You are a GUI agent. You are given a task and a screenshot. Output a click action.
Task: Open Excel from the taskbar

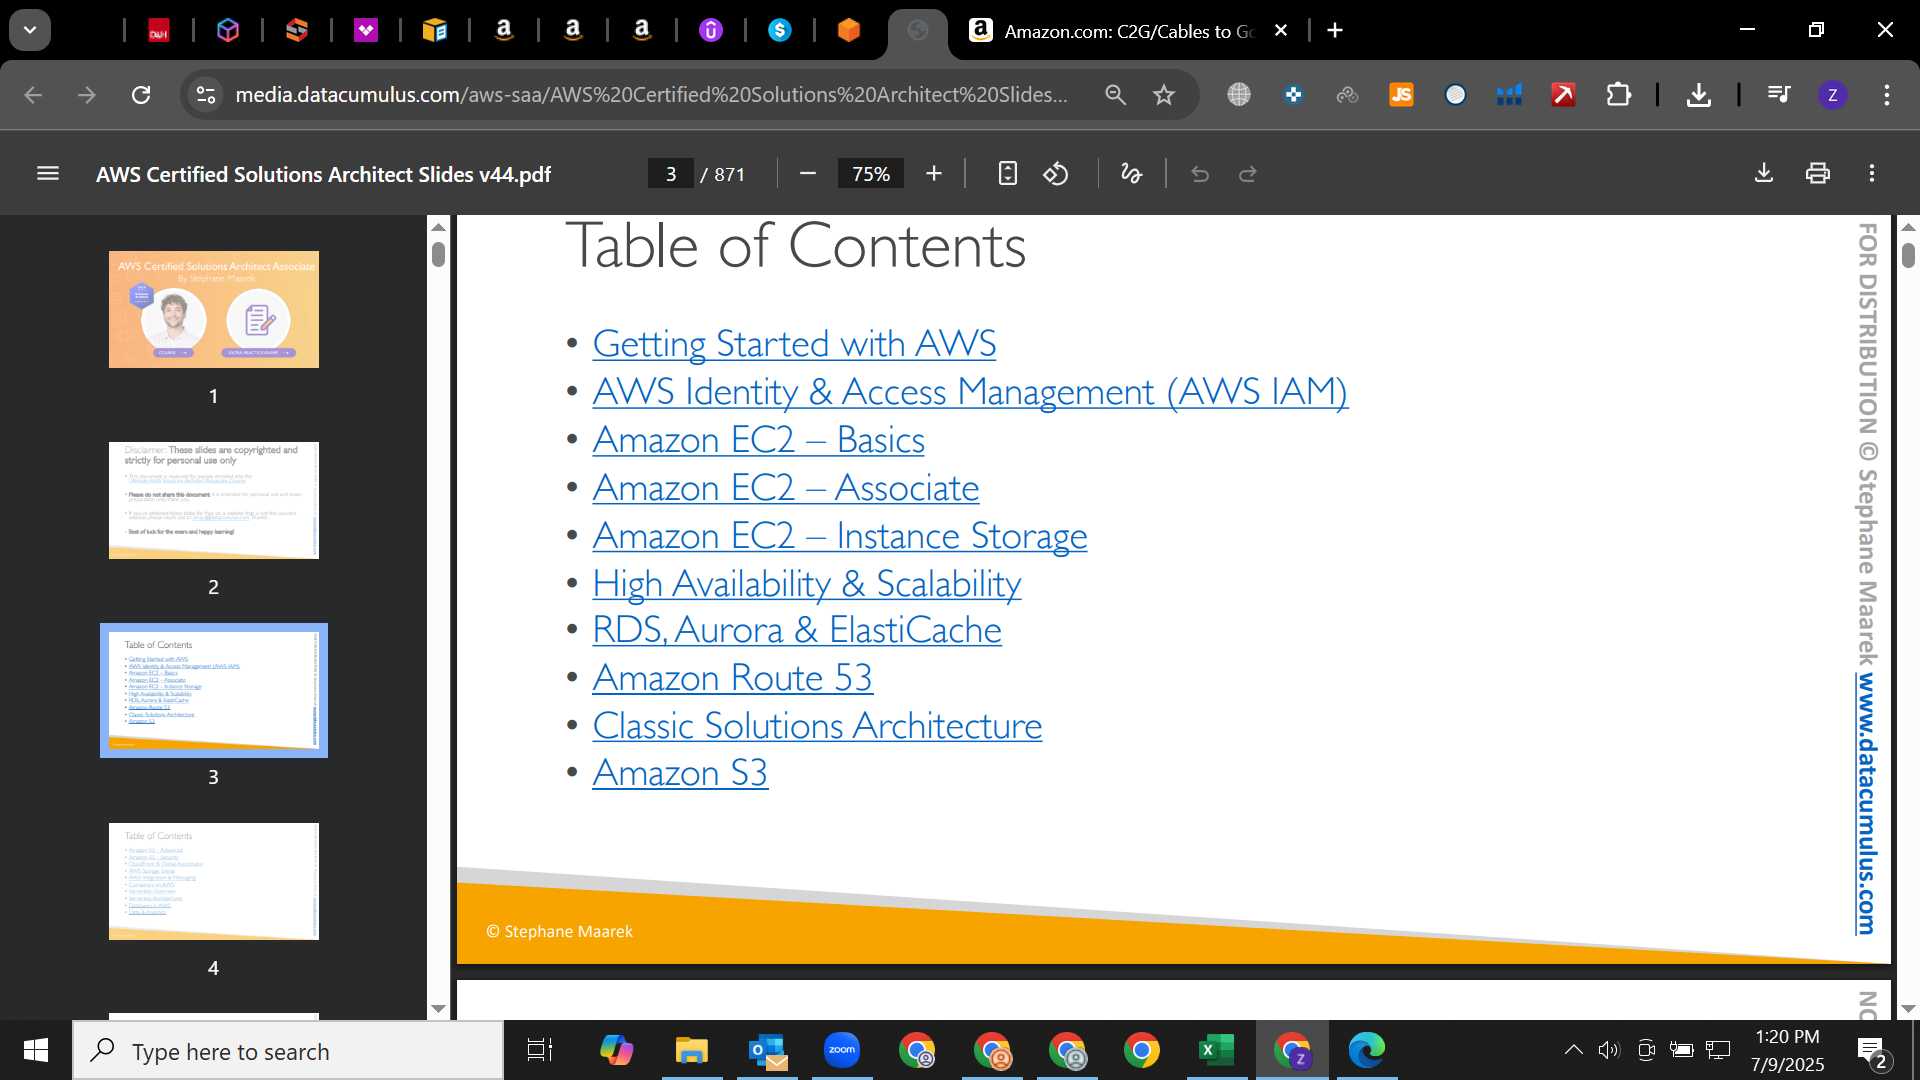pos(1216,1050)
